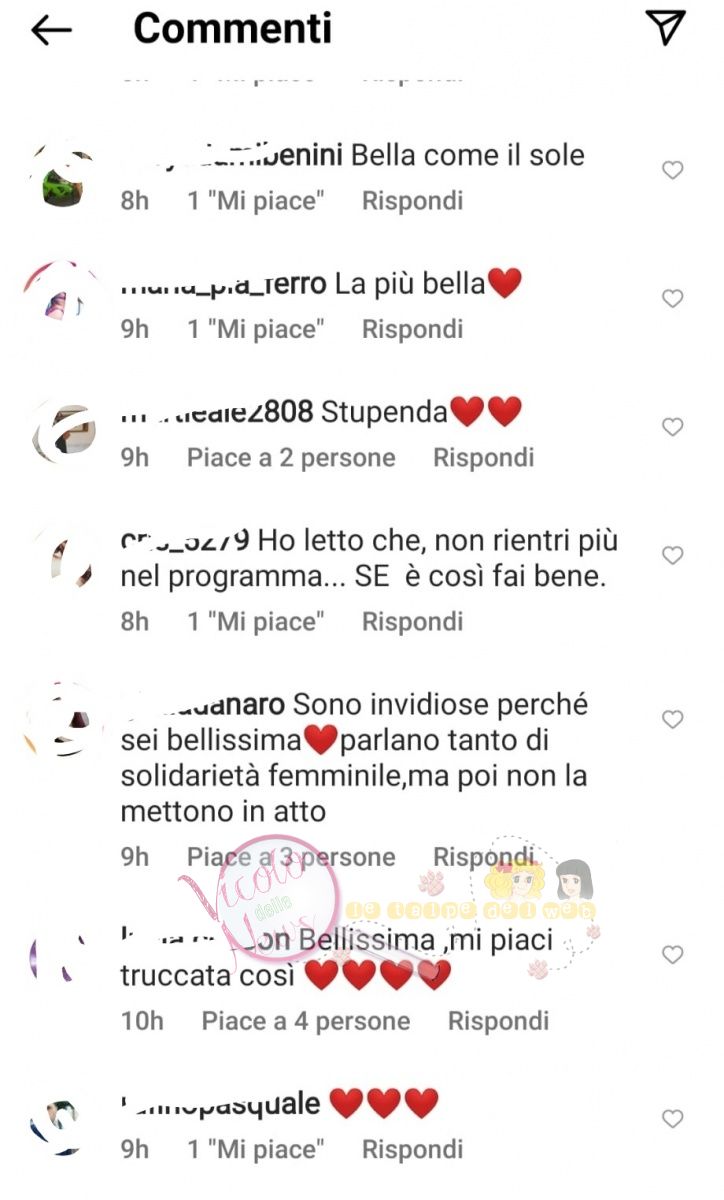The height and width of the screenshot is (1200, 724).
Task: Reply to 'Bella come il sole' comment
Action: point(412,201)
